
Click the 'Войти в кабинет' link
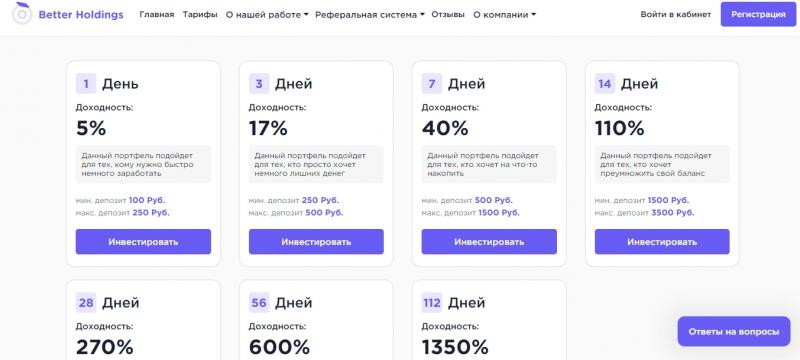pos(676,15)
